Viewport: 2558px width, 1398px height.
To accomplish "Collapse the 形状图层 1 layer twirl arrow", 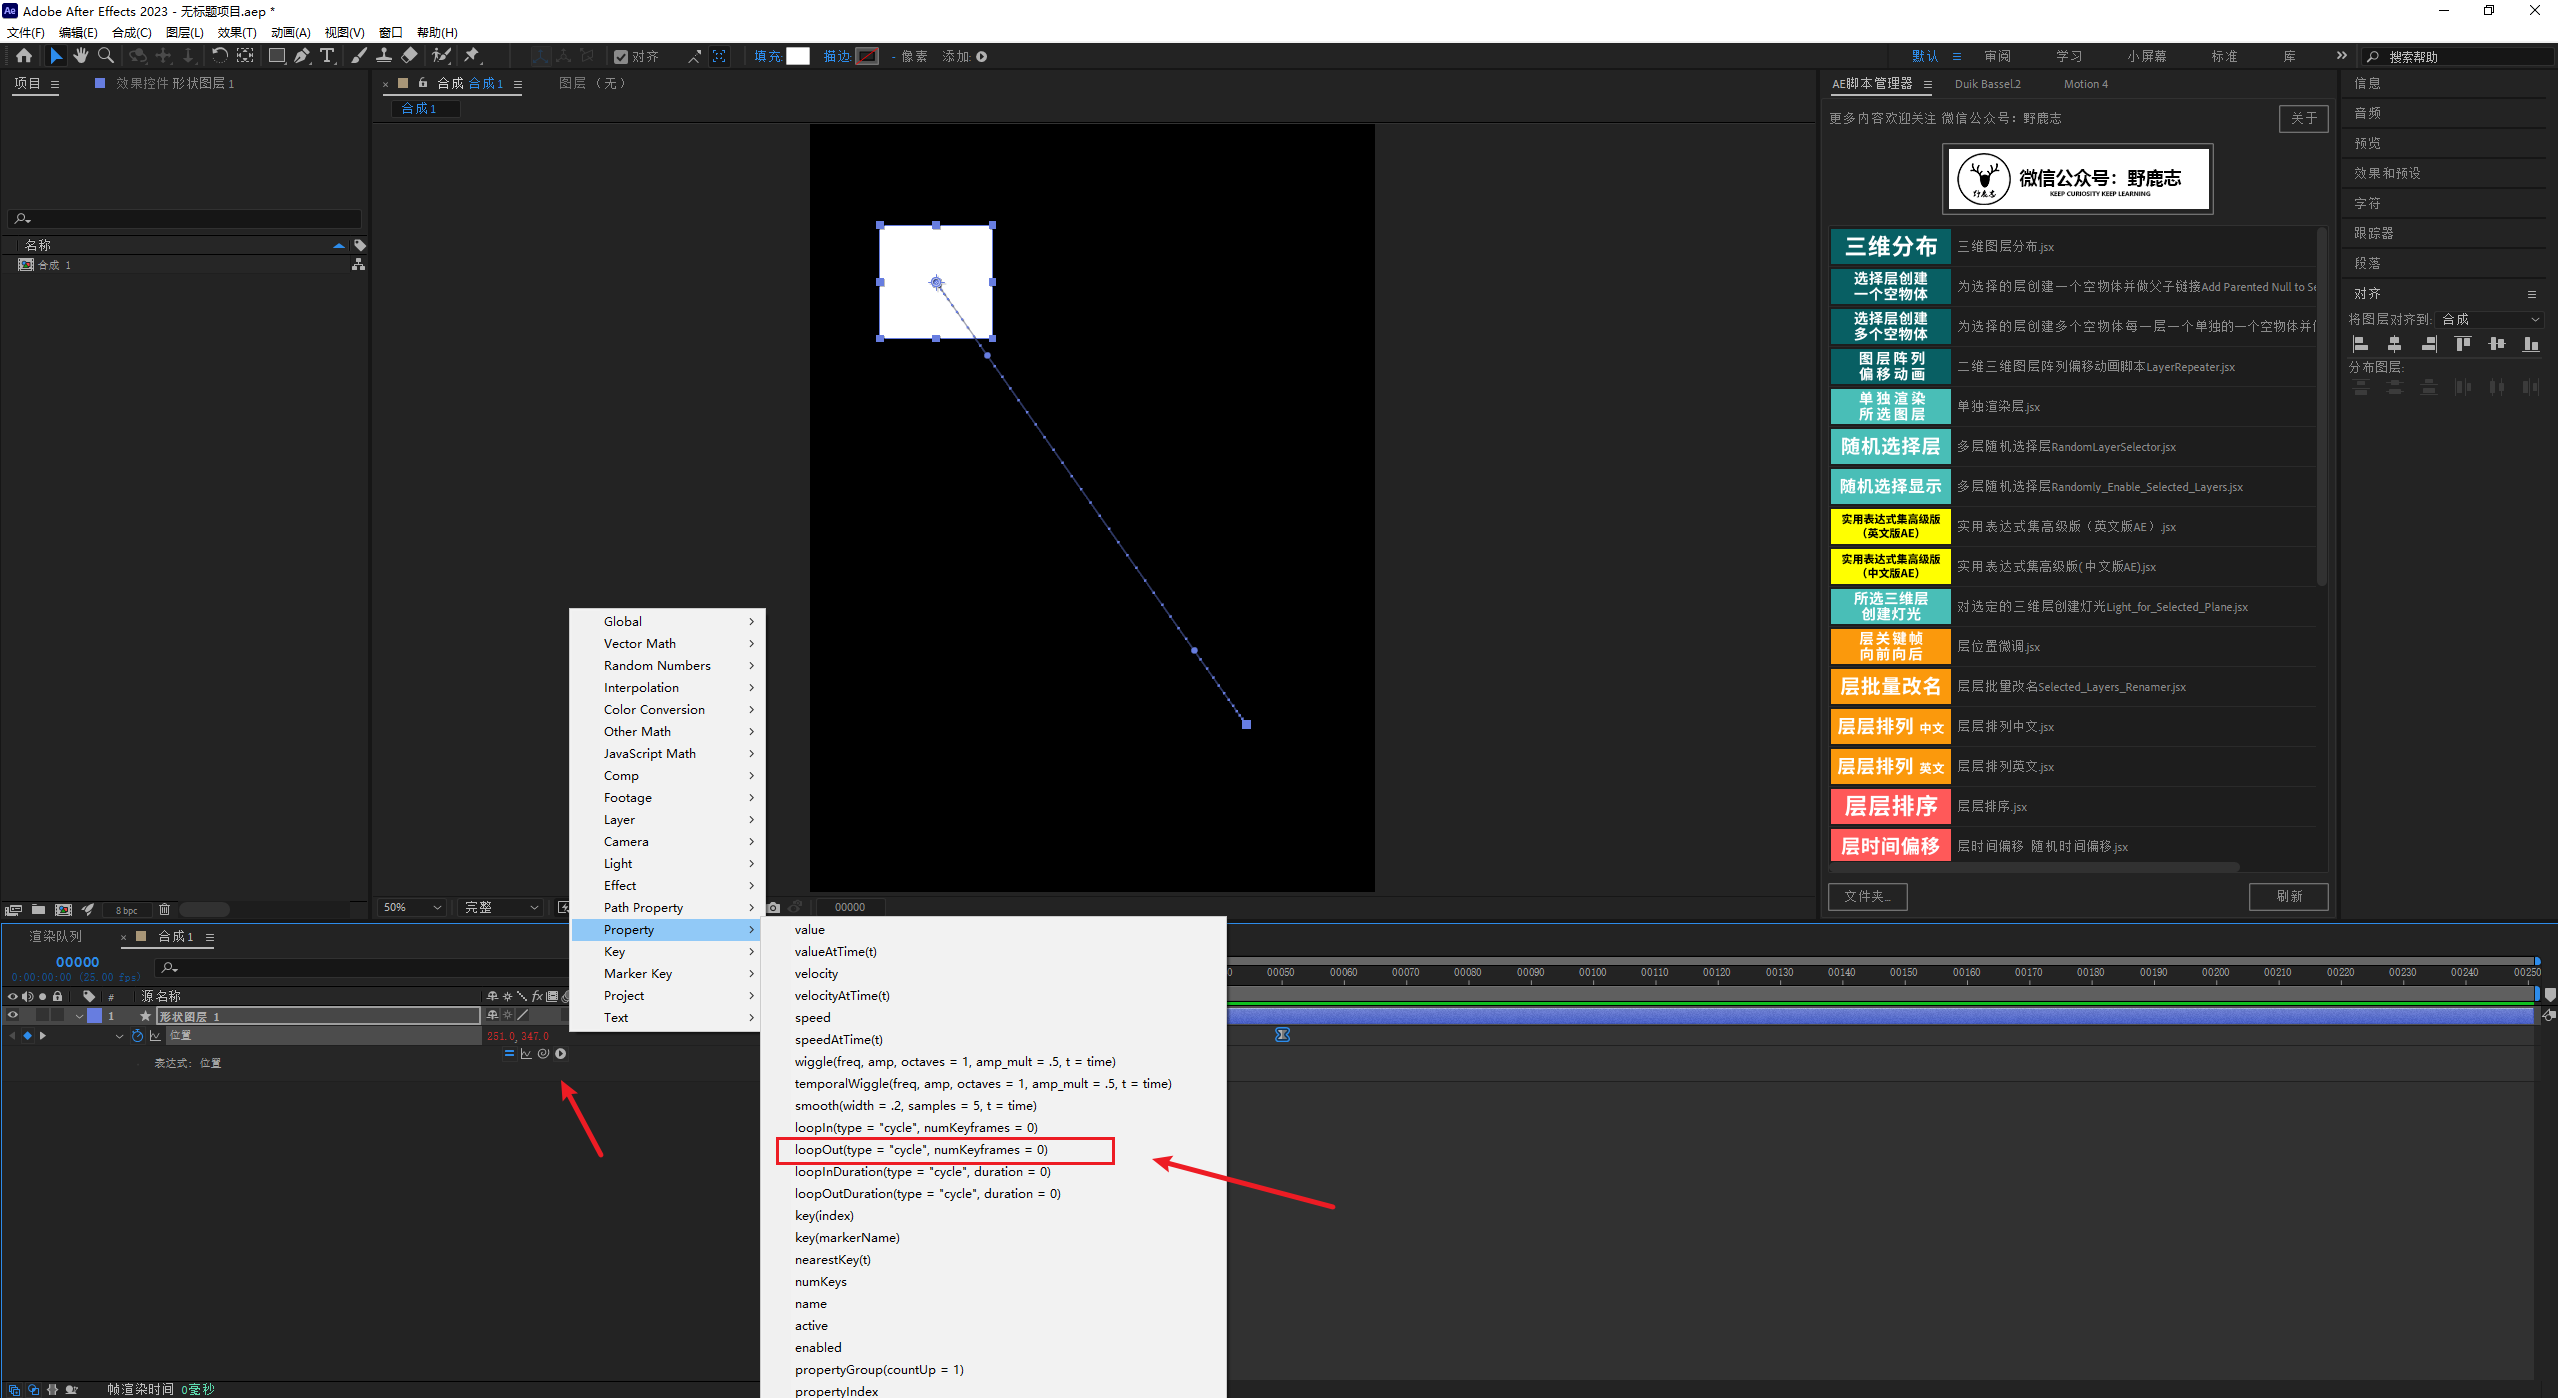I will click(79, 1016).
